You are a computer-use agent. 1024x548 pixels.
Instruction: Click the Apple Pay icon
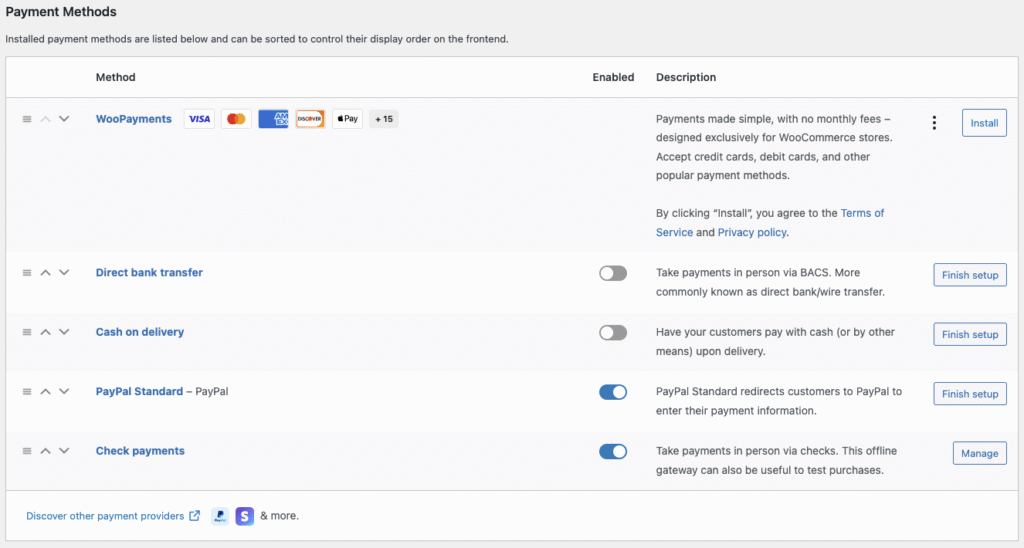pyautogui.click(x=347, y=119)
